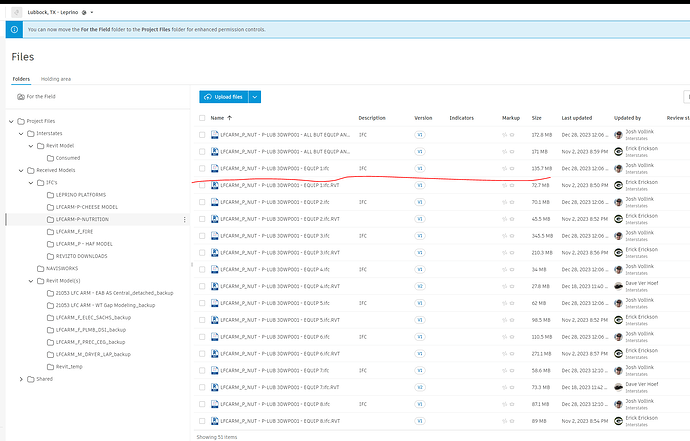Click Erick Erickson's avatar on EQUIP 1.ifc.RVT row
This screenshot has height=441, width=690.
pos(618,185)
